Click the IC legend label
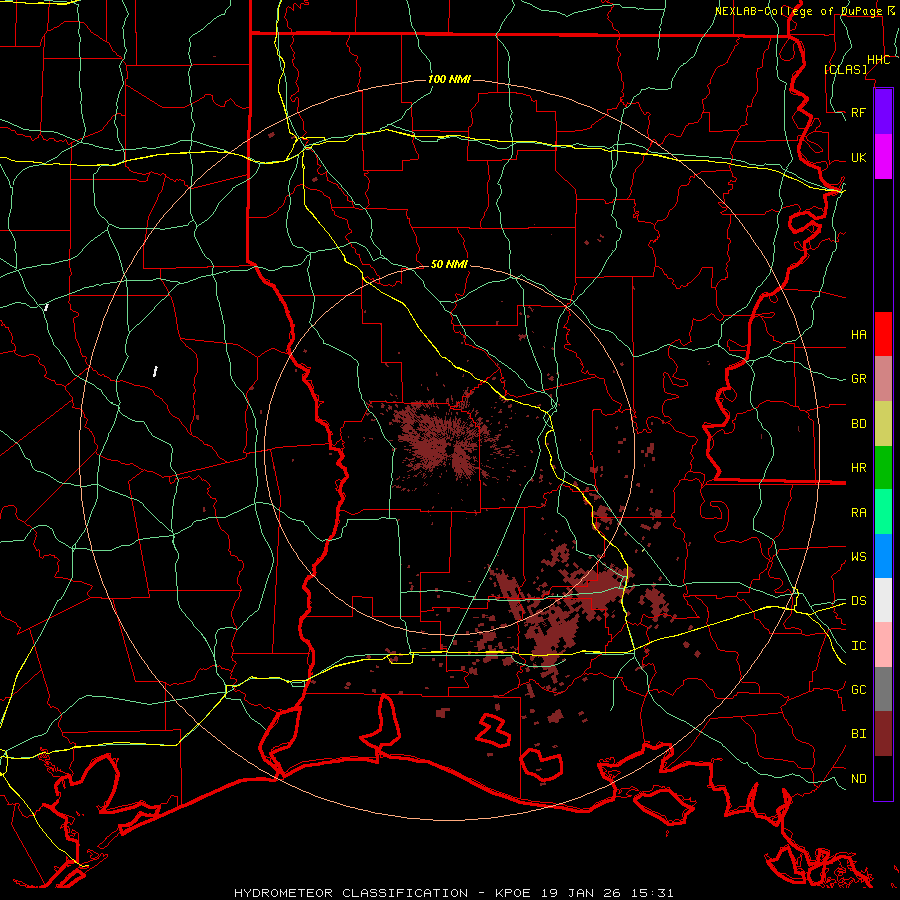The image size is (900, 900). [858, 646]
